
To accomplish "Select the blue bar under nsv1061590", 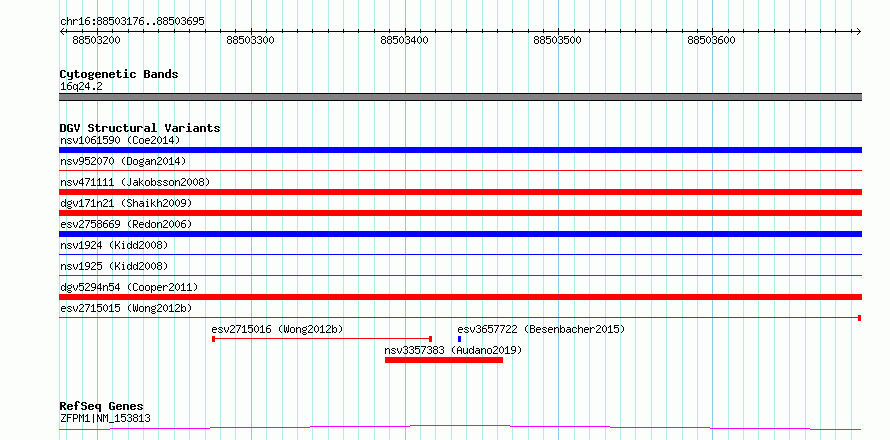I will 460,150.
